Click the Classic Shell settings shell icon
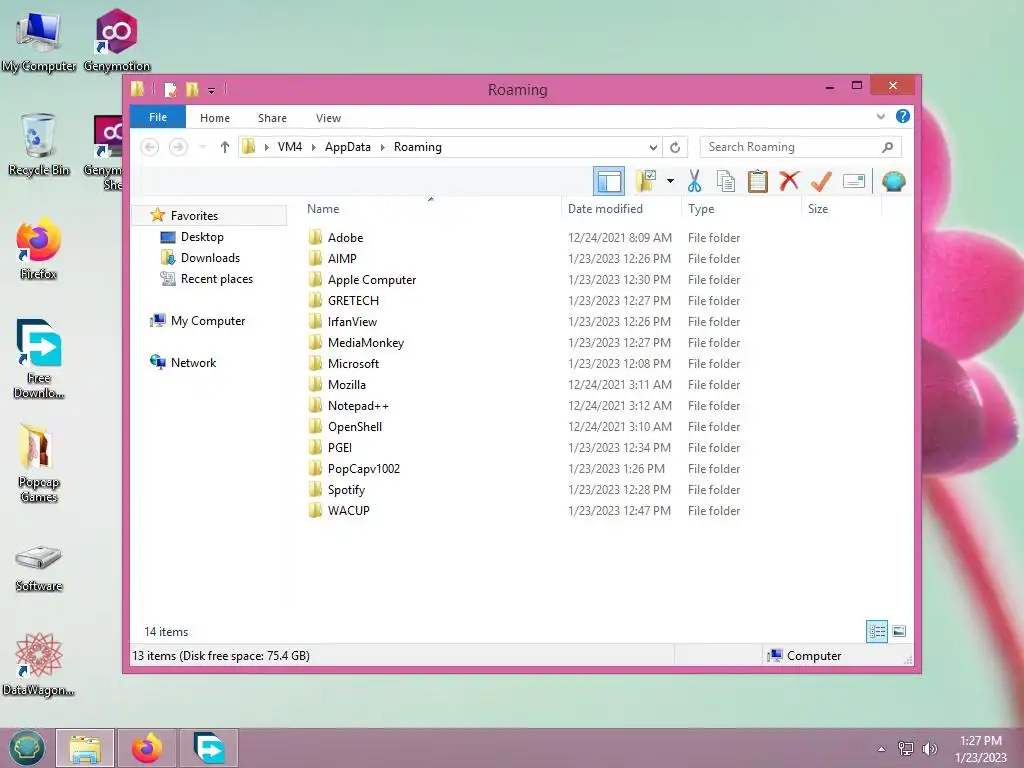The width and height of the screenshot is (1024, 768). coord(893,181)
